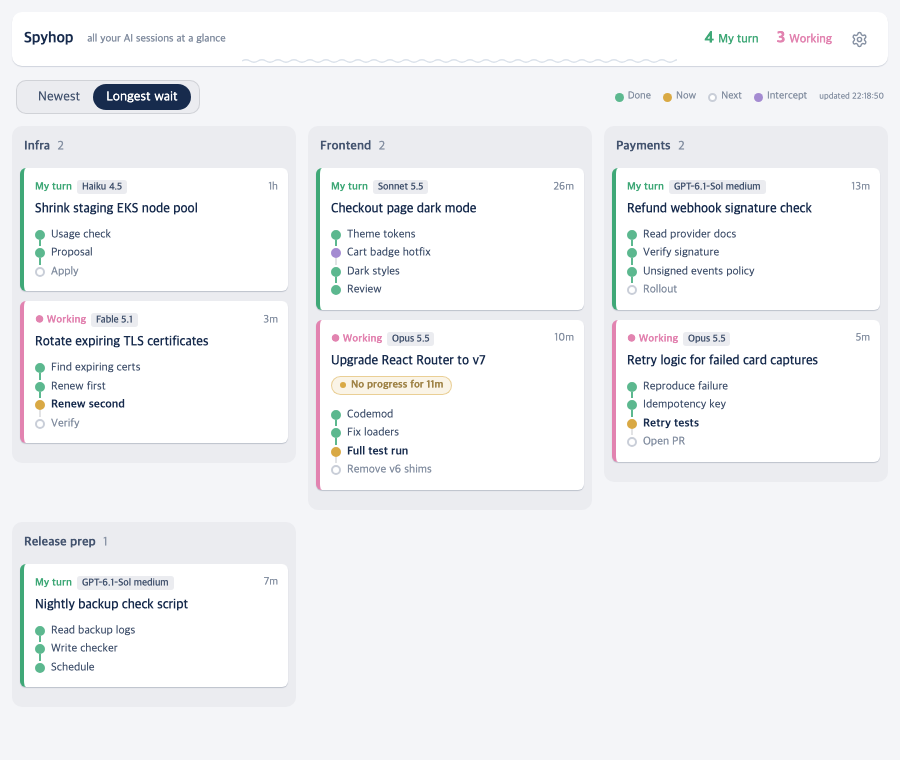The height and width of the screenshot is (760, 900).
Task: Switch sorting to Newest
Action: [x=59, y=96]
